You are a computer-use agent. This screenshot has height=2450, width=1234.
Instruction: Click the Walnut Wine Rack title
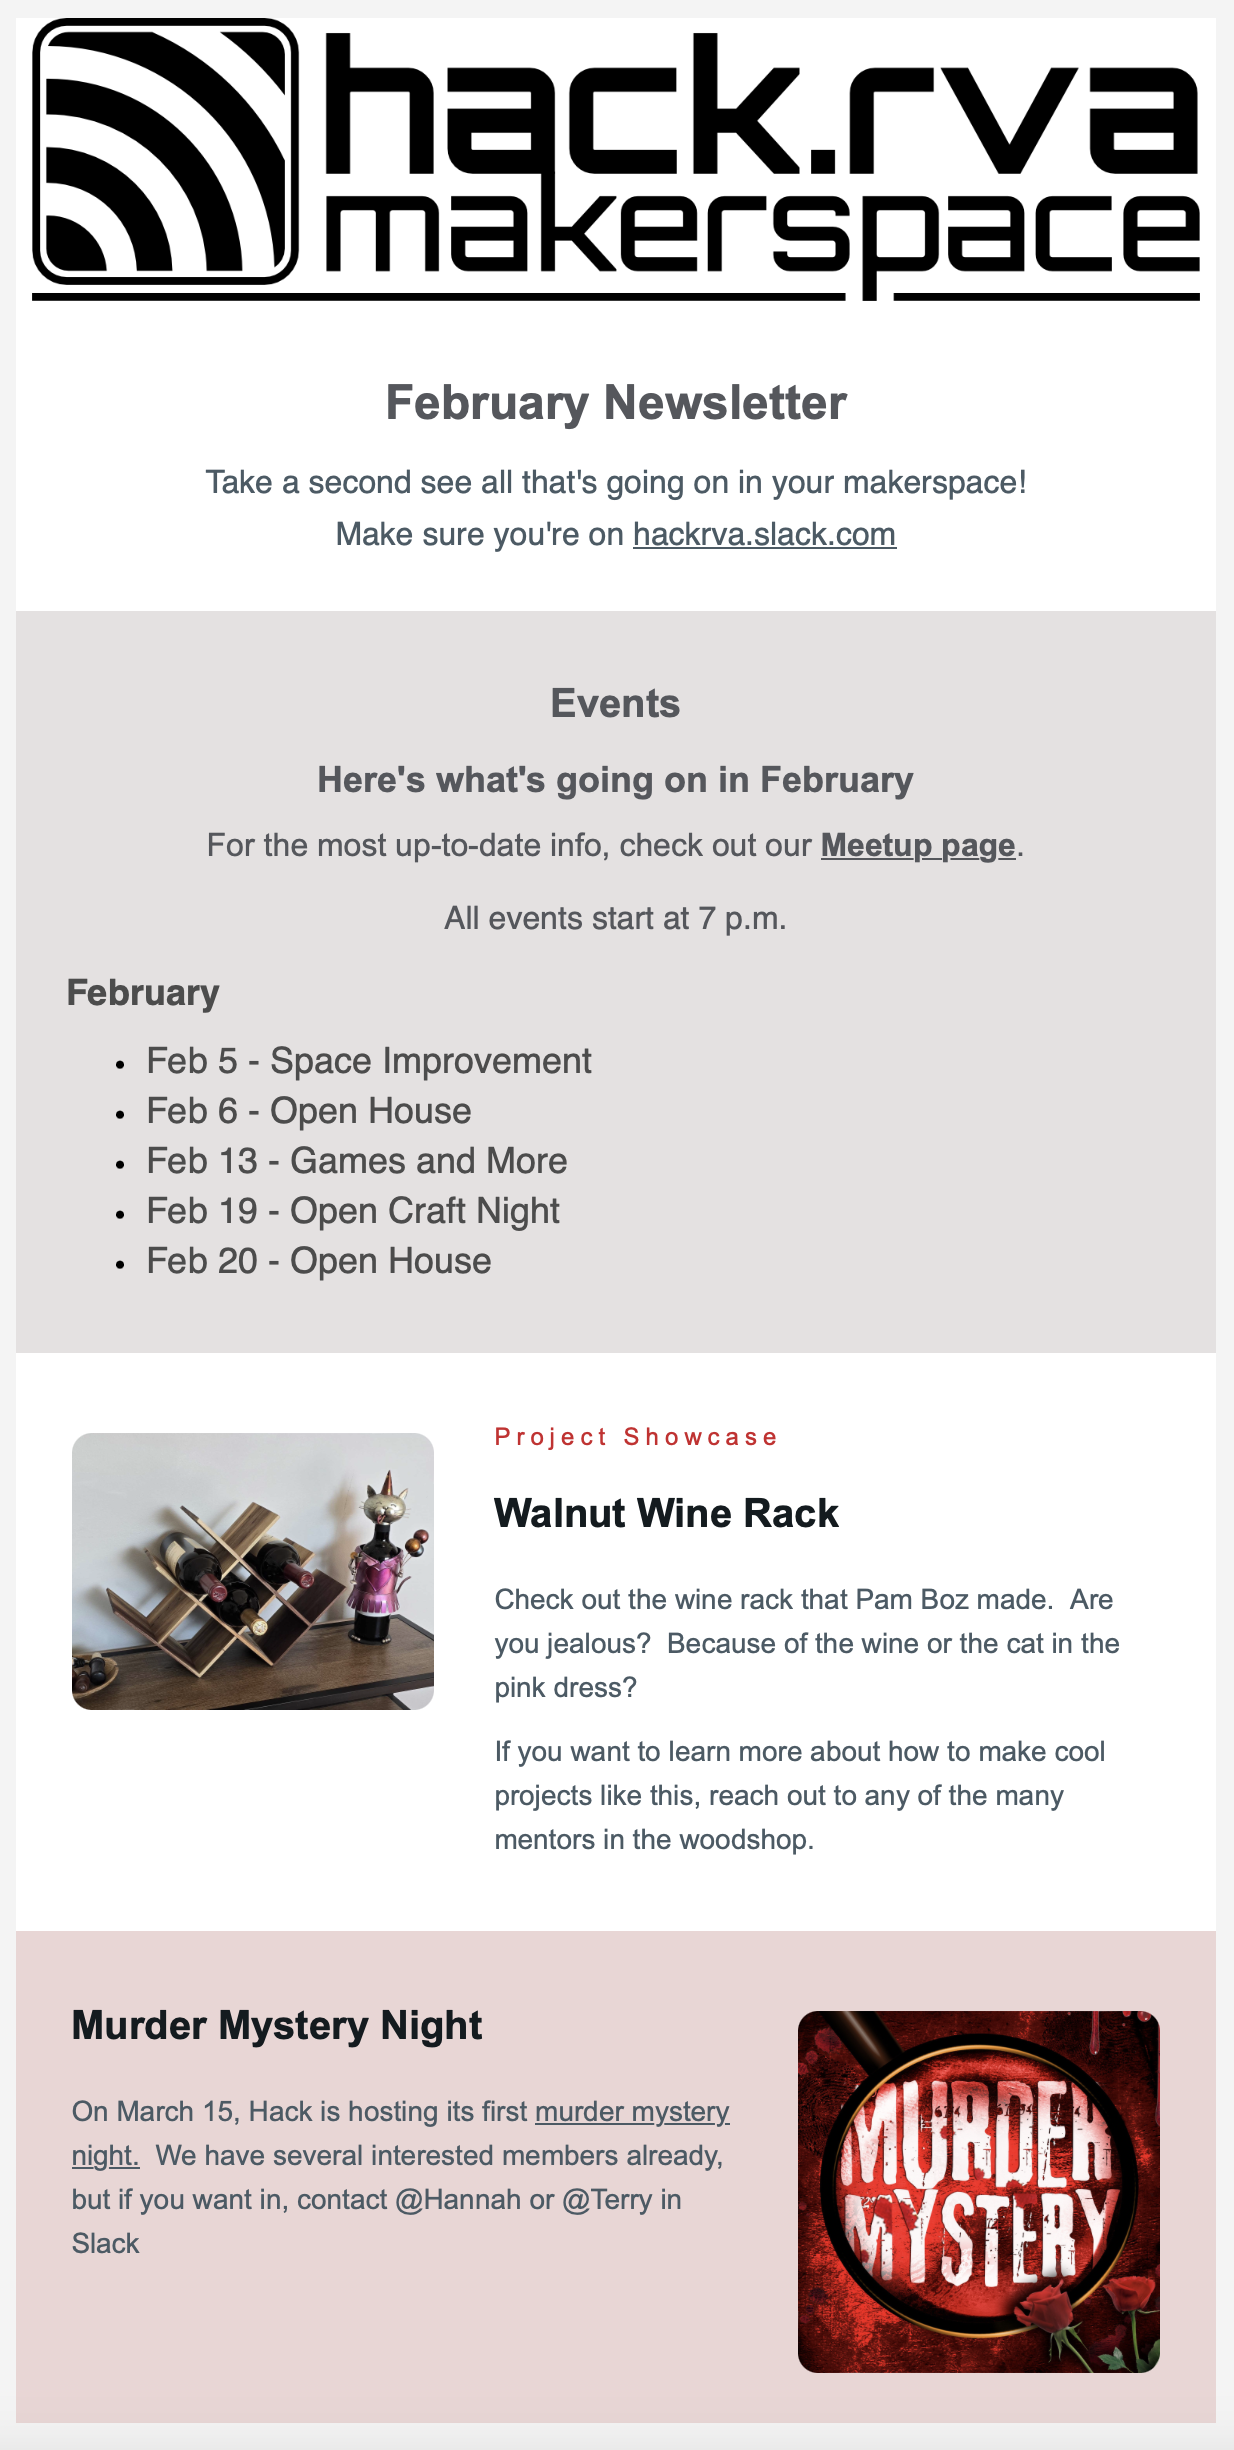pyautogui.click(x=666, y=1513)
